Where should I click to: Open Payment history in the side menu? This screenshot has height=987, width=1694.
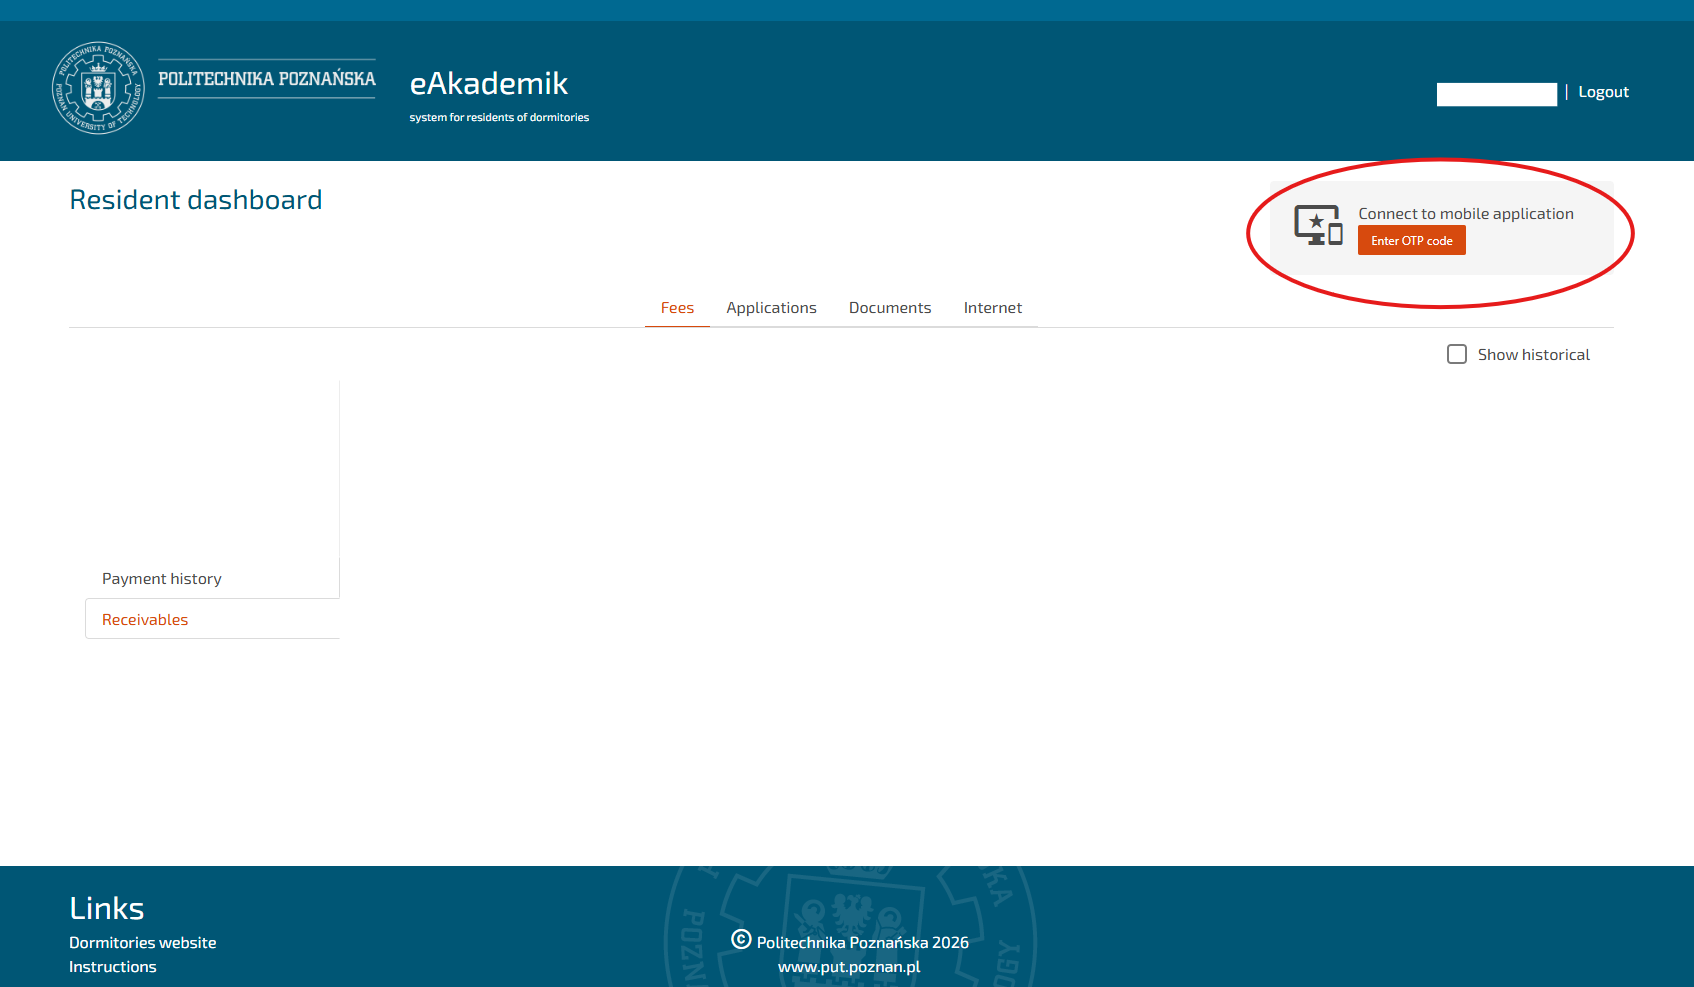162,579
